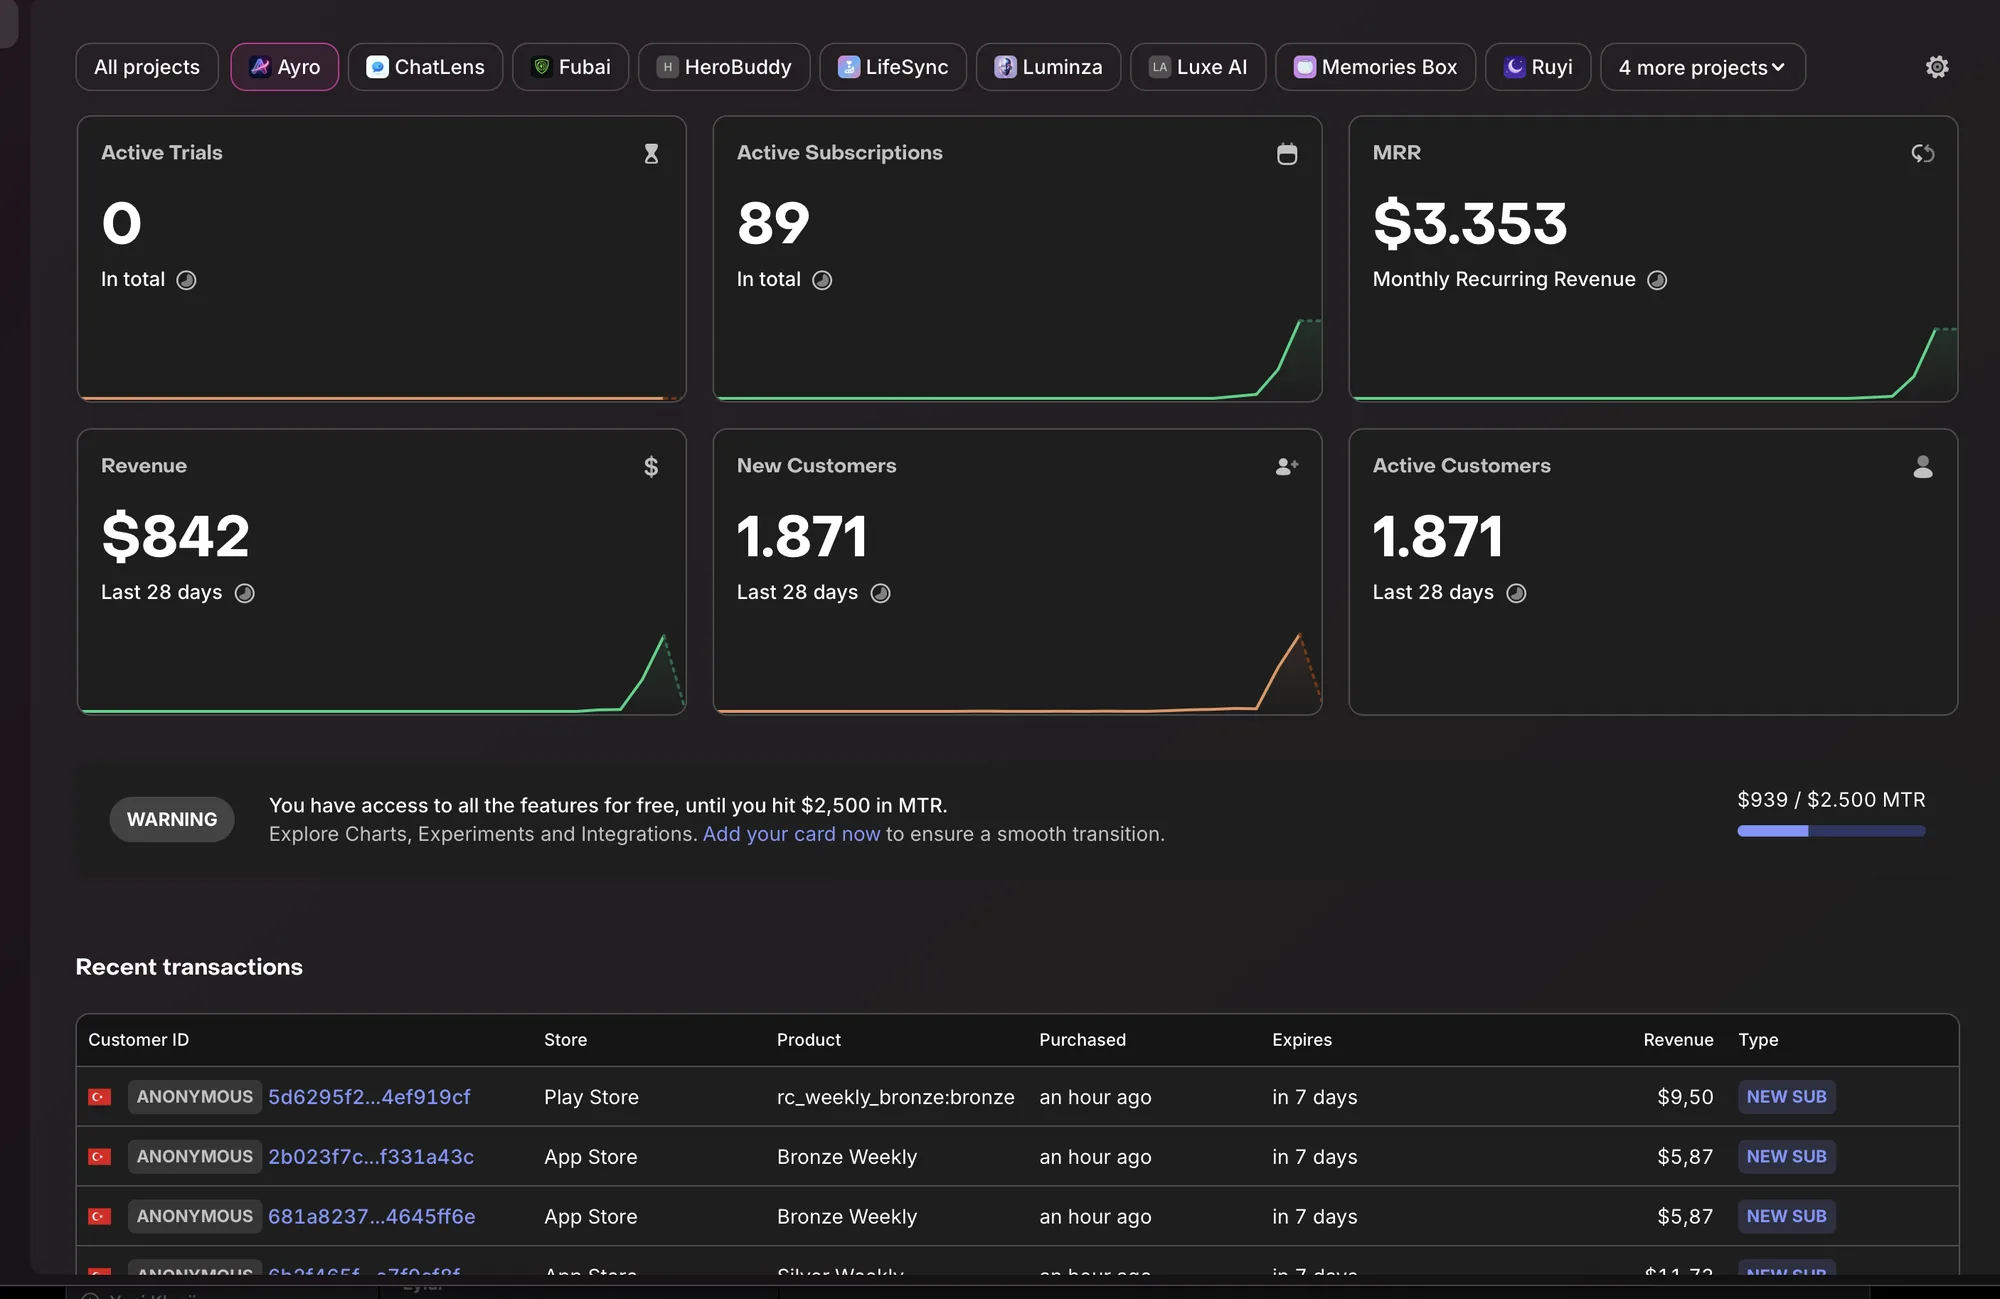
Task: Switch to the ChatLens project
Action: click(x=426, y=67)
